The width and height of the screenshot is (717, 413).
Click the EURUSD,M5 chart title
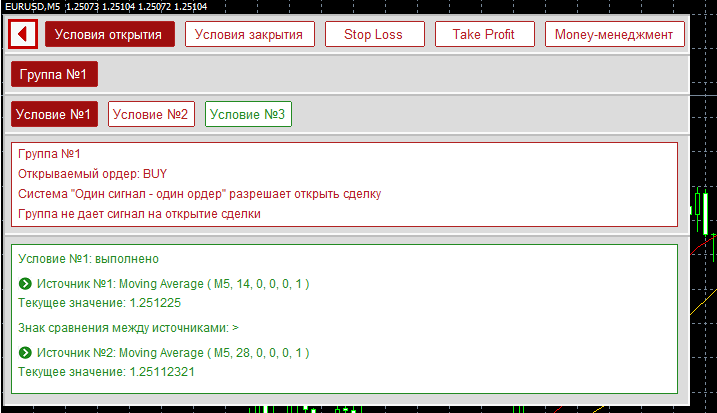click(x=31, y=7)
